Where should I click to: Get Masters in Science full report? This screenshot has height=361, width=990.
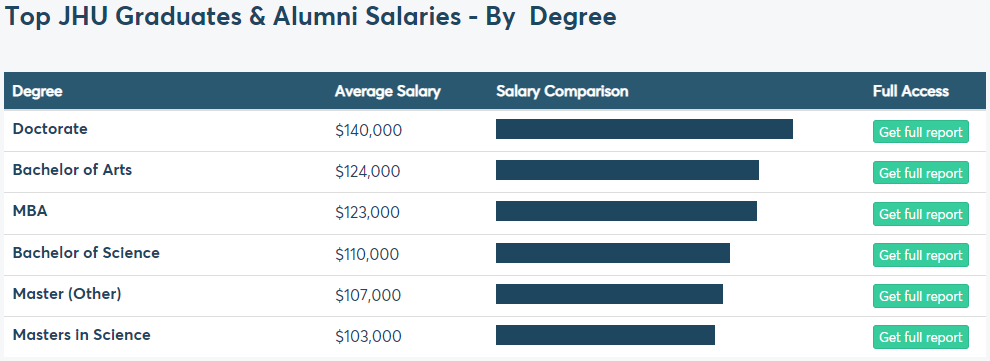click(921, 337)
